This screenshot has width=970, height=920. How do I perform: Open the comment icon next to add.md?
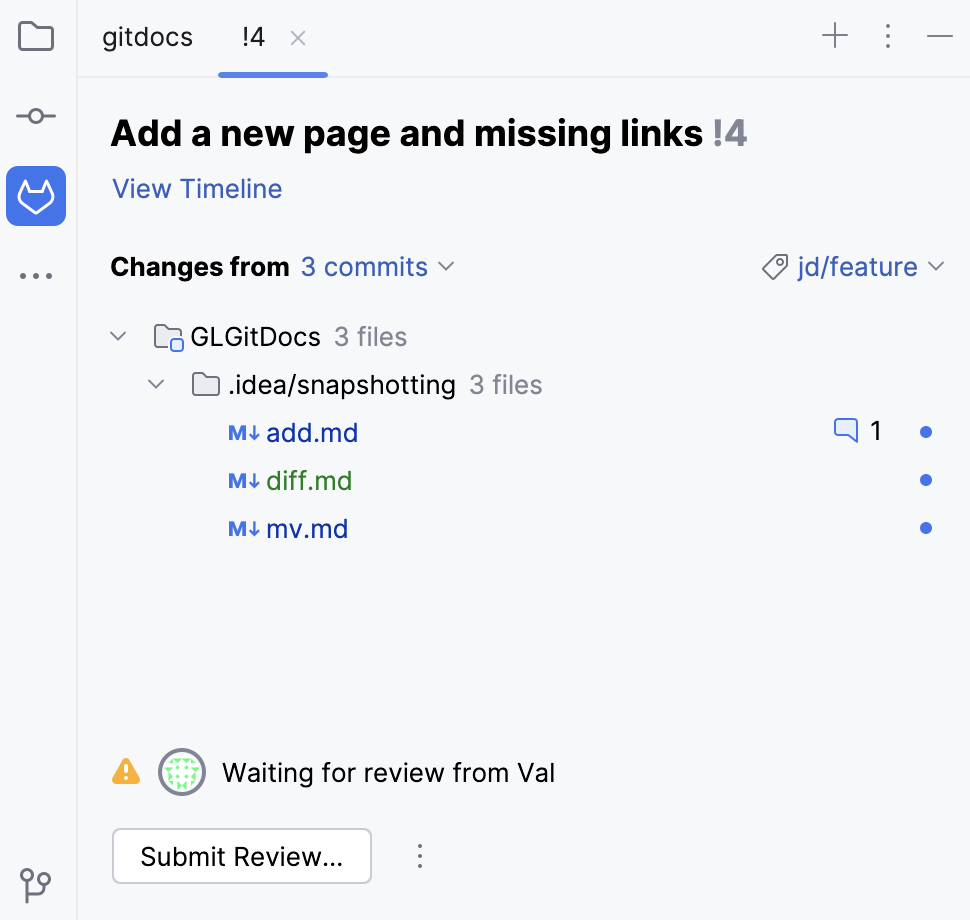coord(845,430)
